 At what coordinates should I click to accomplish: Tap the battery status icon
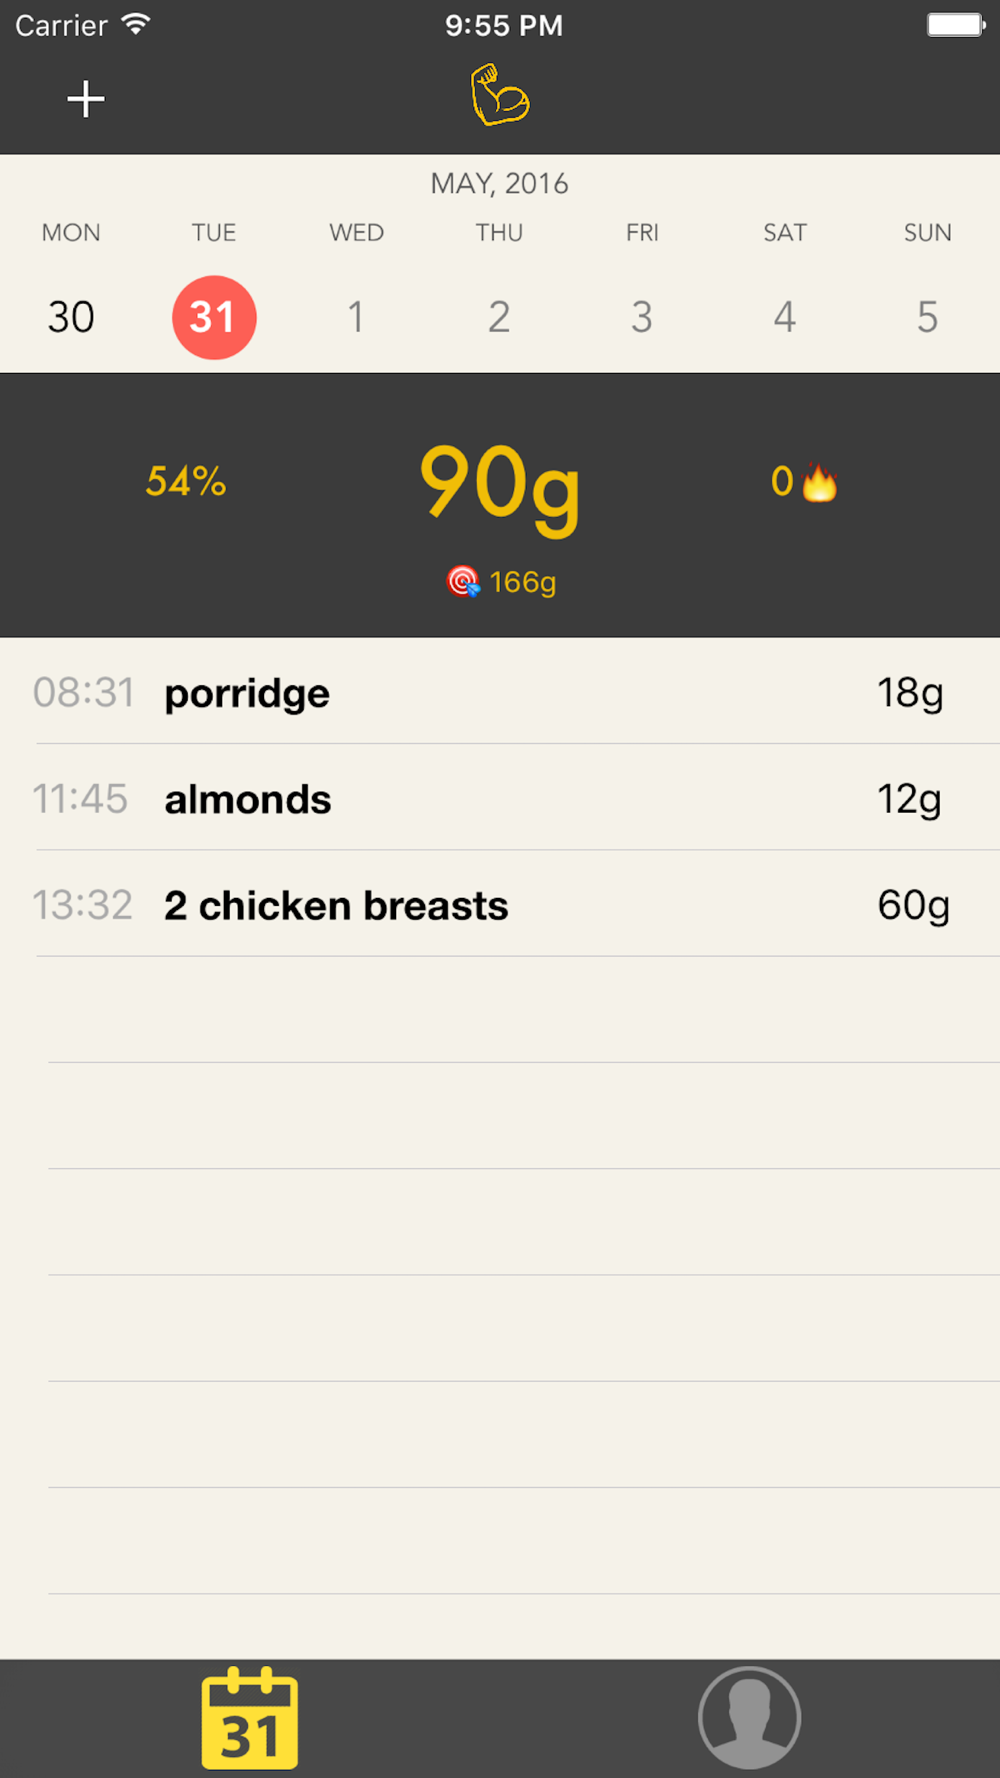pyautogui.click(x=955, y=24)
